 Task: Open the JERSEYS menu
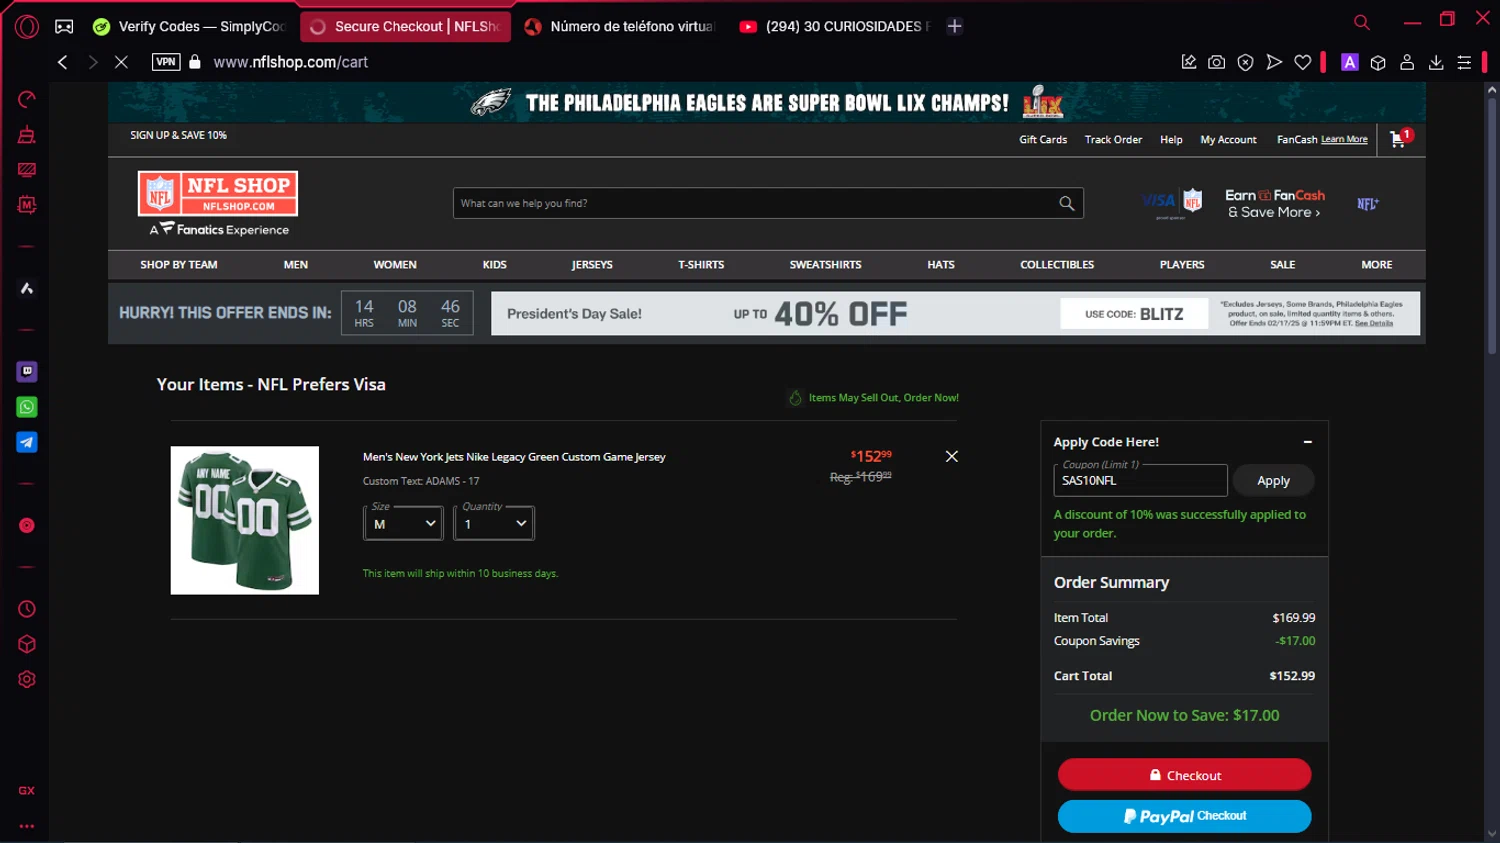click(592, 265)
